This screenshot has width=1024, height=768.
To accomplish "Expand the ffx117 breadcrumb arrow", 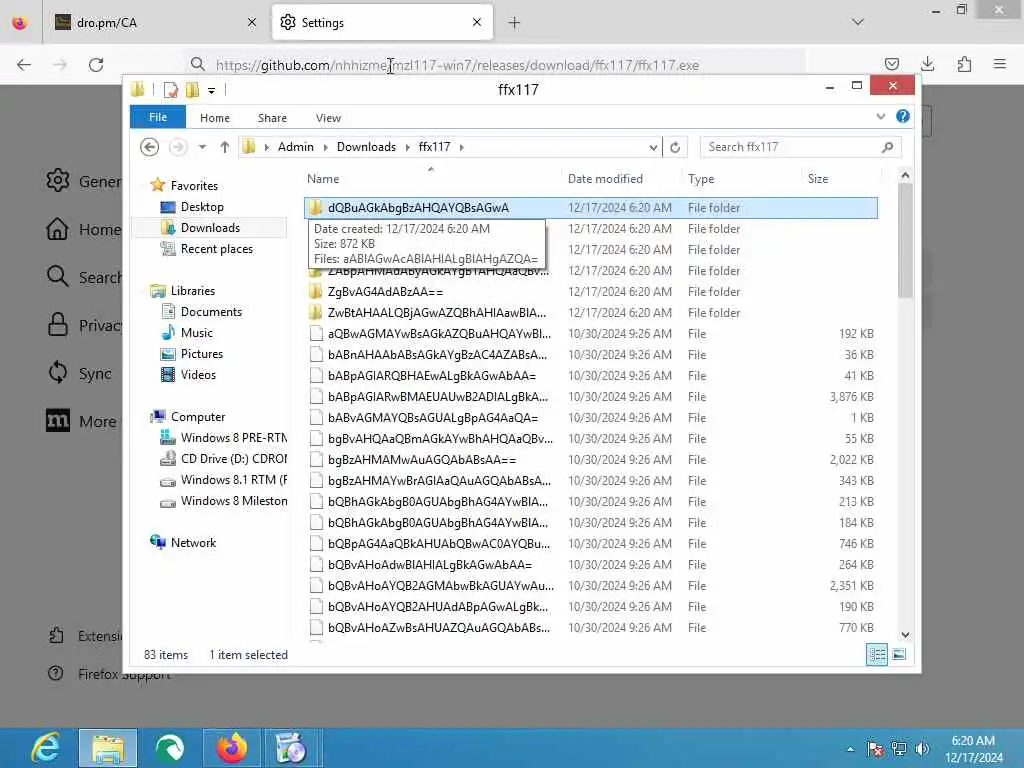I will [x=462, y=147].
